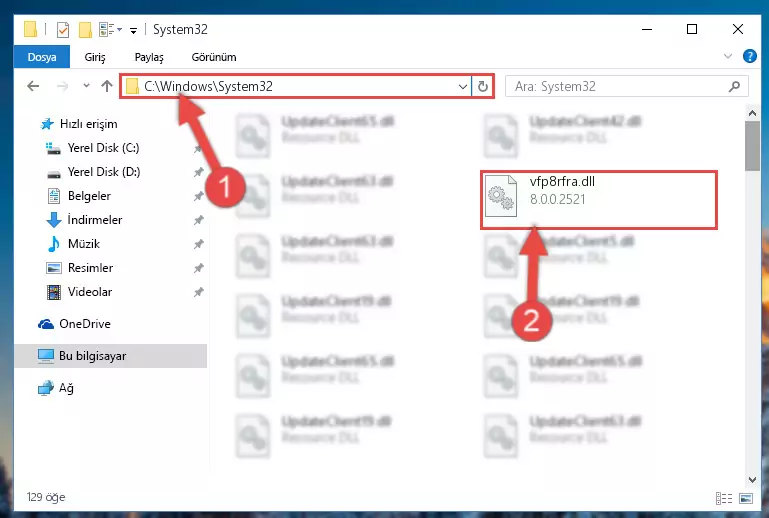Image resolution: width=769 pixels, height=518 pixels.
Task: Click the scroll up arrow of the file list
Action: 752,113
